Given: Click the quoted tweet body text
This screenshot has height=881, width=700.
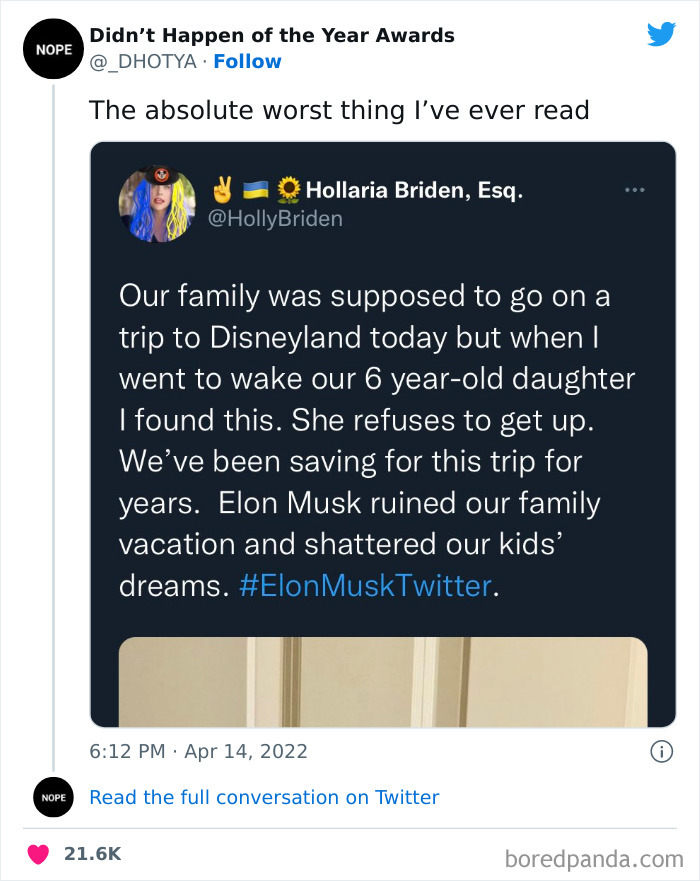Looking at the screenshot, I should point(375,440).
